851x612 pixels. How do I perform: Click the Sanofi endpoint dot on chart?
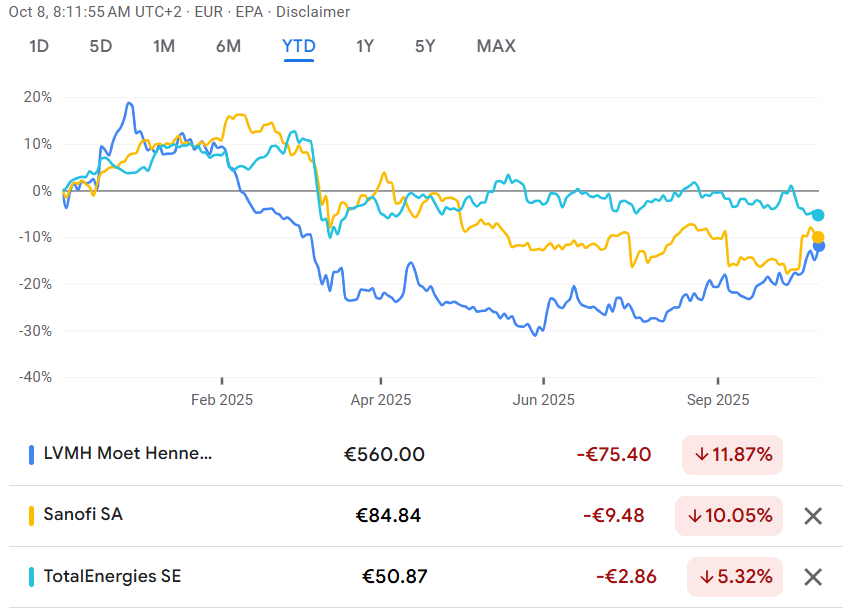pyautogui.click(x=818, y=237)
